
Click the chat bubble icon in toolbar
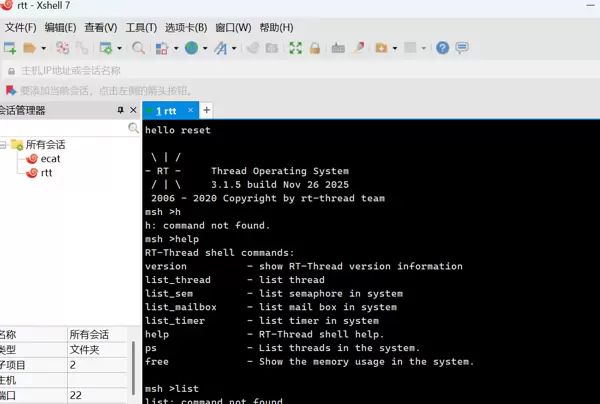[x=461, y=48]
